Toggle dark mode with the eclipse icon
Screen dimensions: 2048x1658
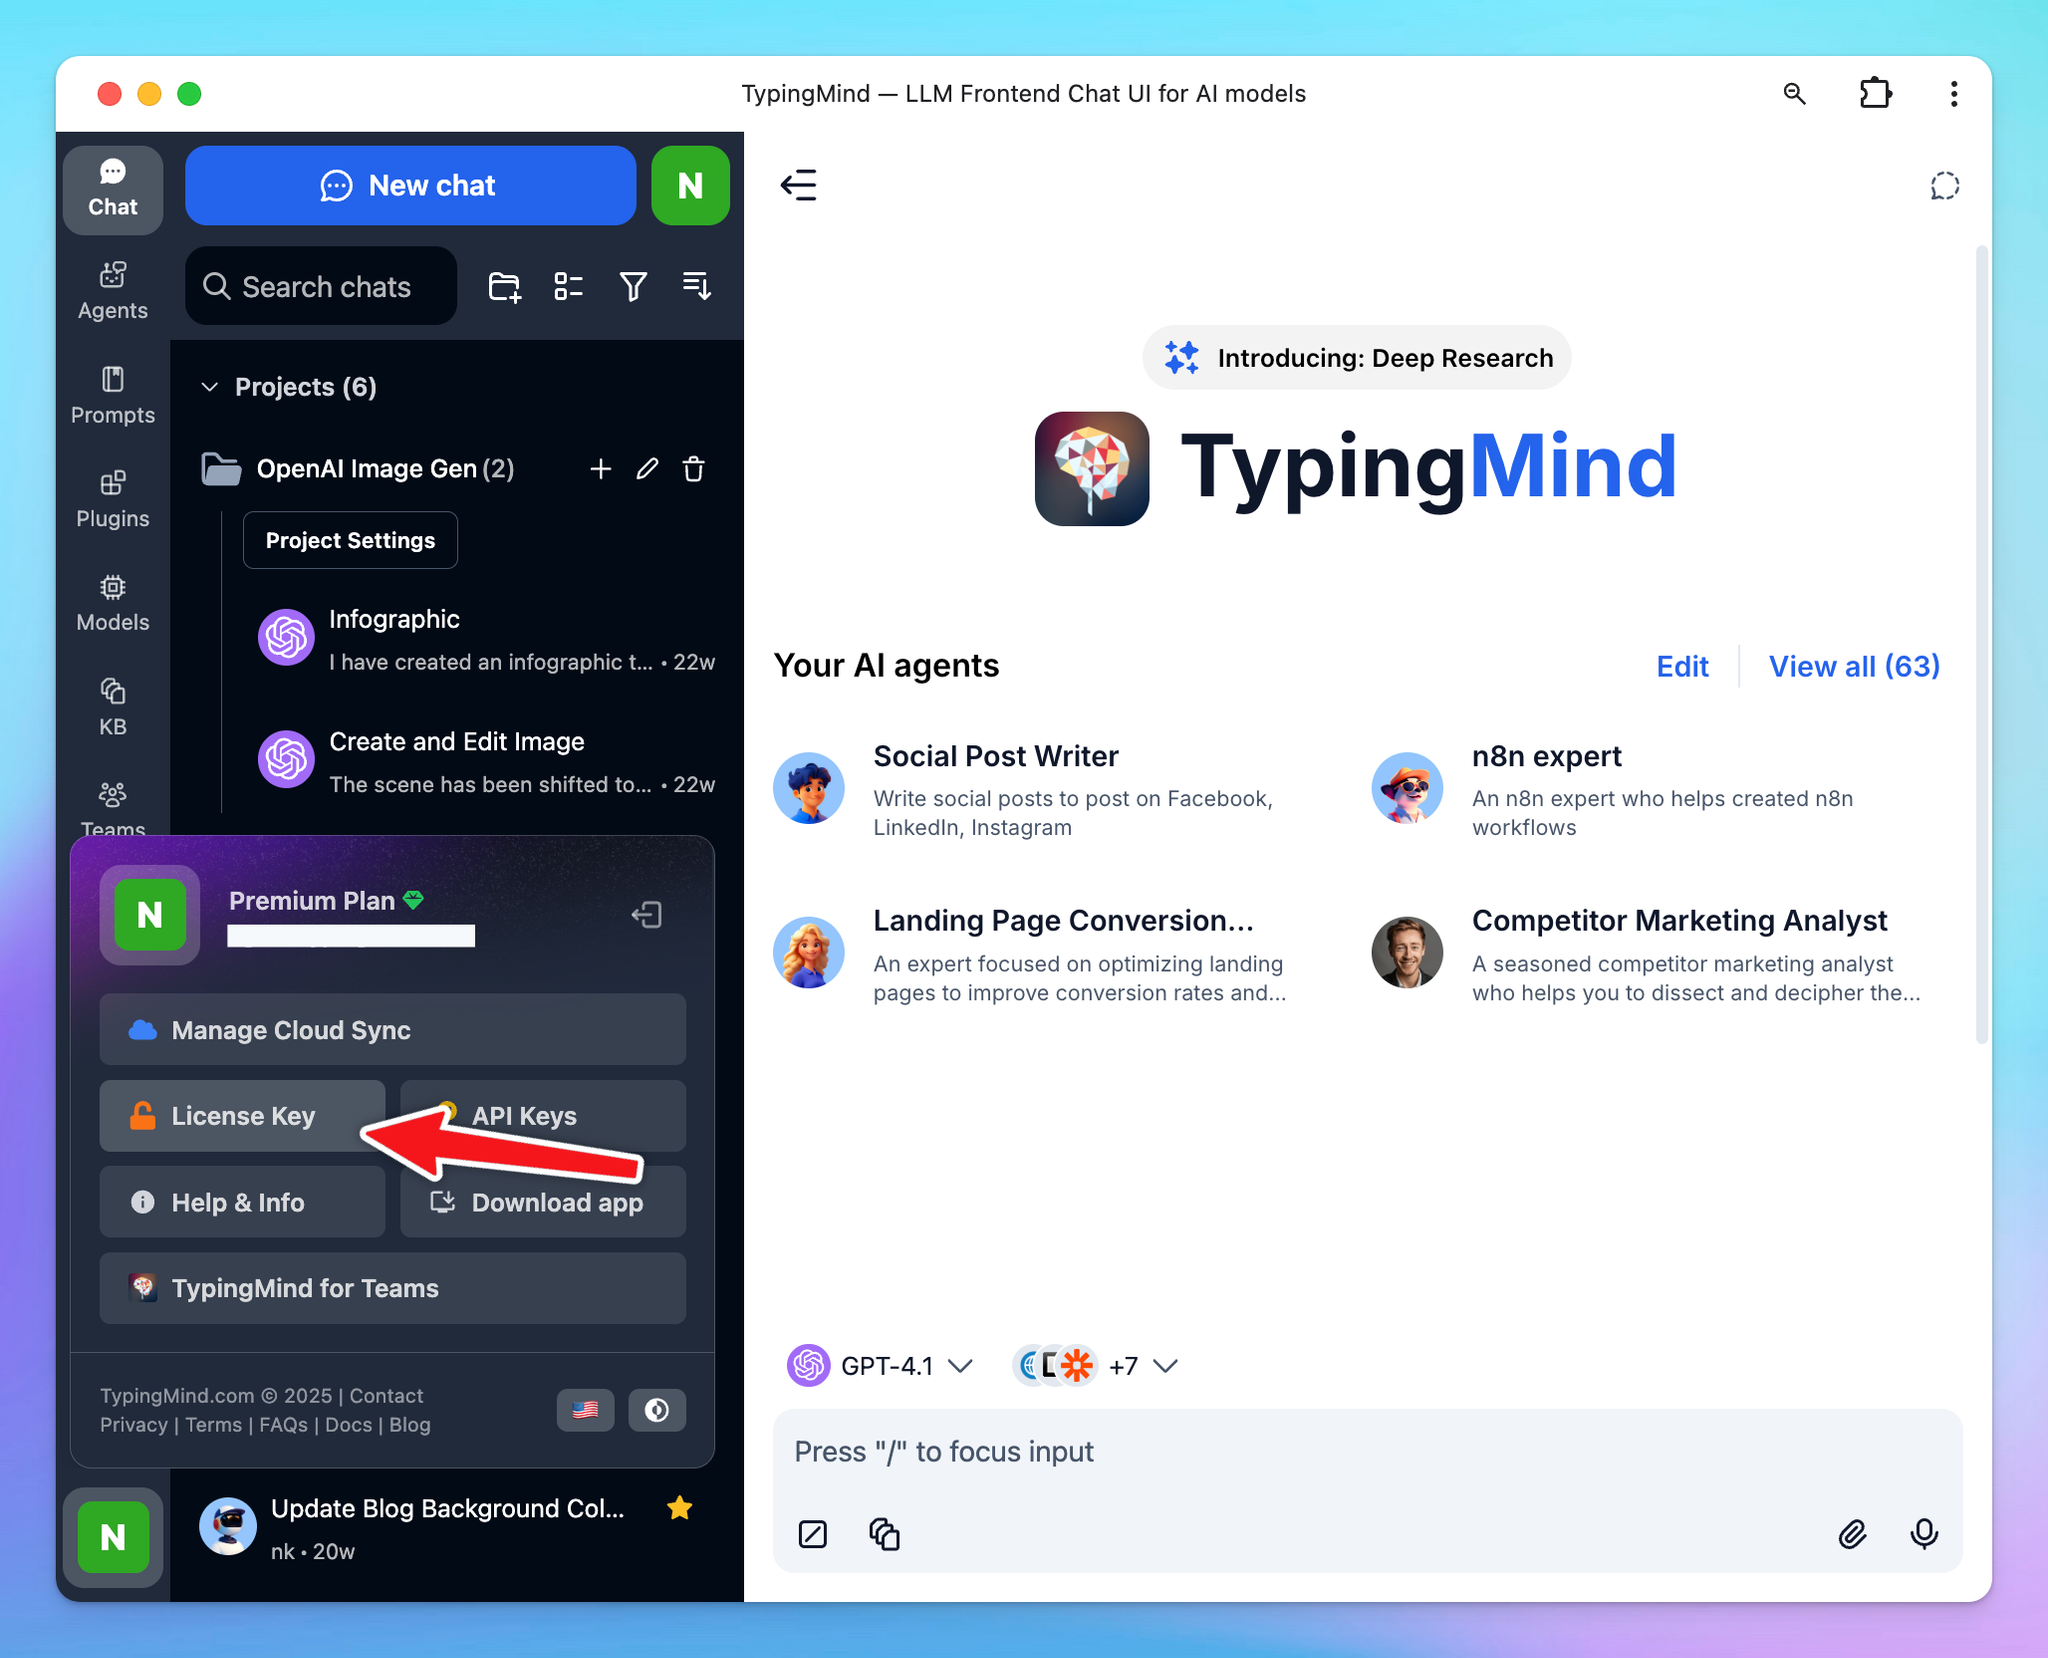656,1410
